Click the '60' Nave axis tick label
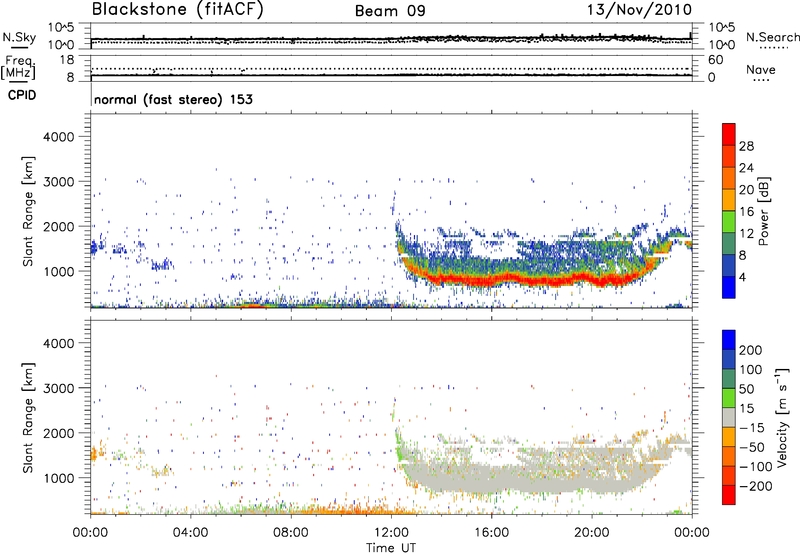Image resolution: width=800 pixels, height=554 pixels. coord(715,60)
